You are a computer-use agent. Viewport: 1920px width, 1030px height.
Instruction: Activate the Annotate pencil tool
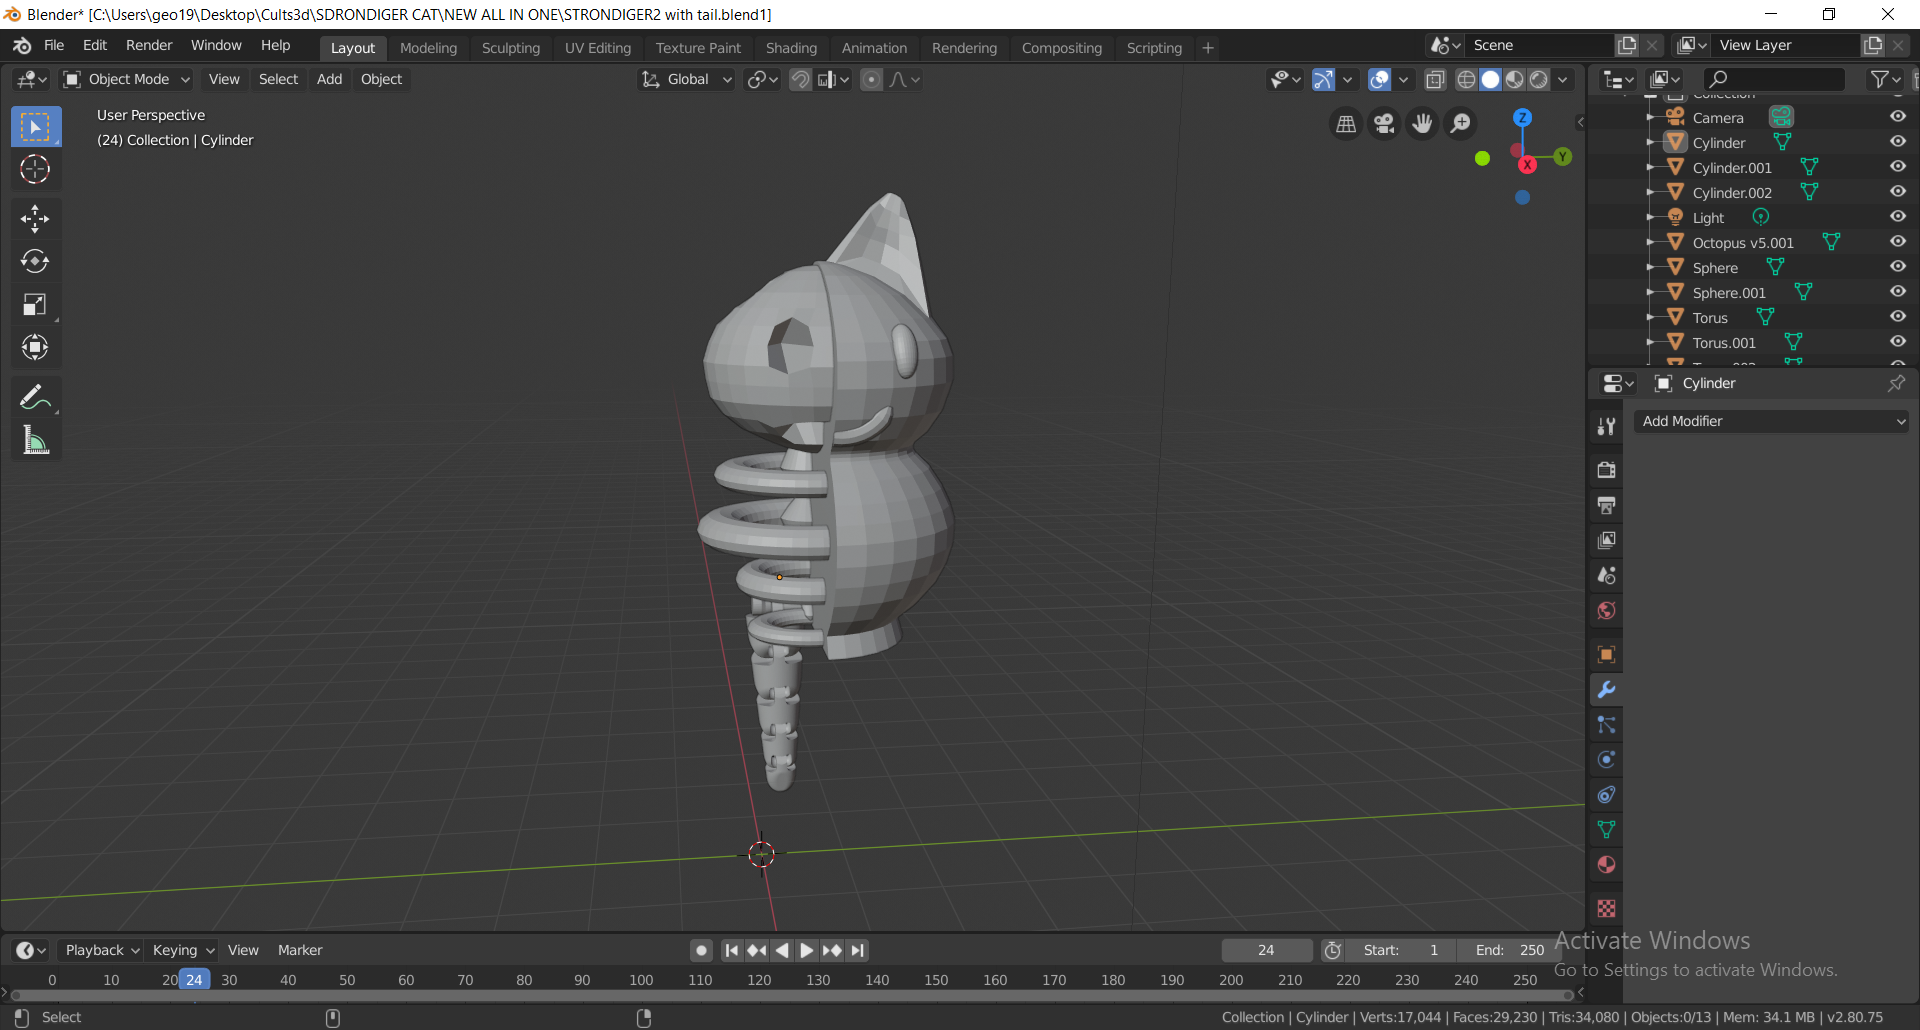tap(35, 398)
